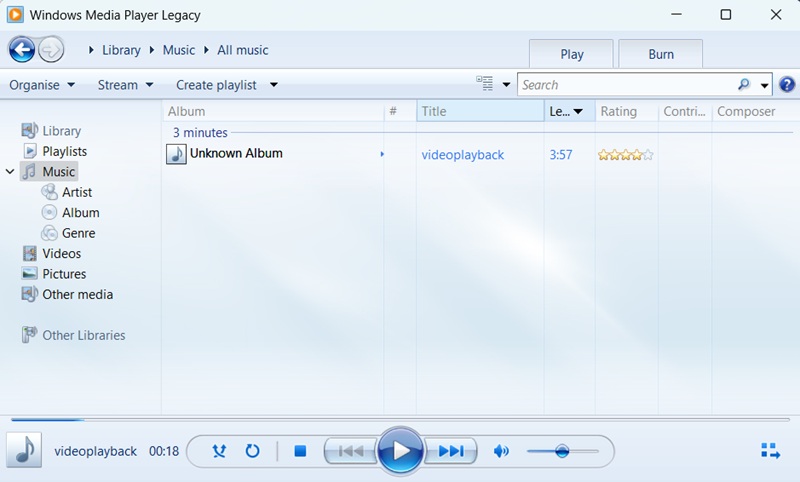Screen dimensions: 800x482
Task: Turn repeat on
Action: point(253,451)
